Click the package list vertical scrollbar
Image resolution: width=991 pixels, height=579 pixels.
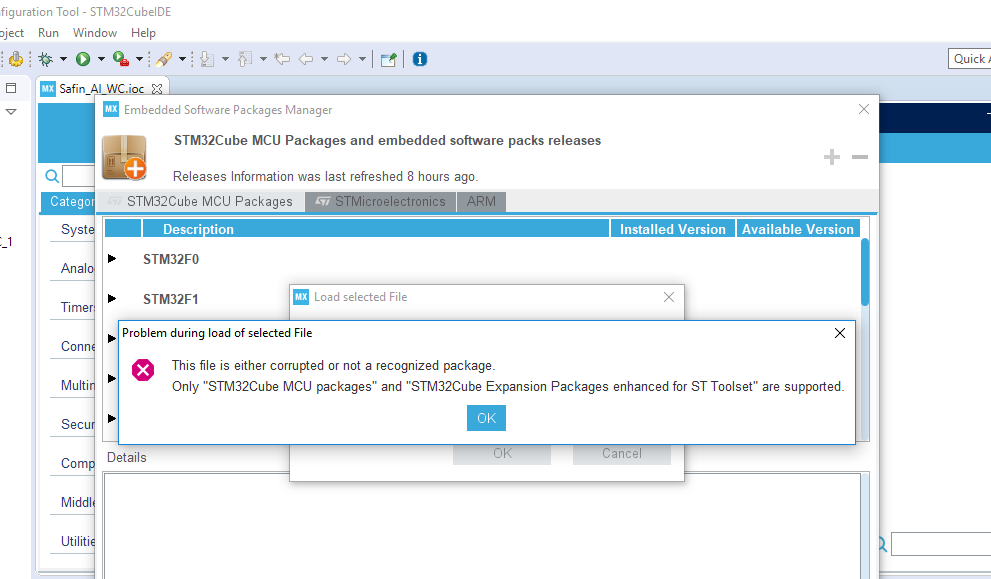[x=865, y=272]
